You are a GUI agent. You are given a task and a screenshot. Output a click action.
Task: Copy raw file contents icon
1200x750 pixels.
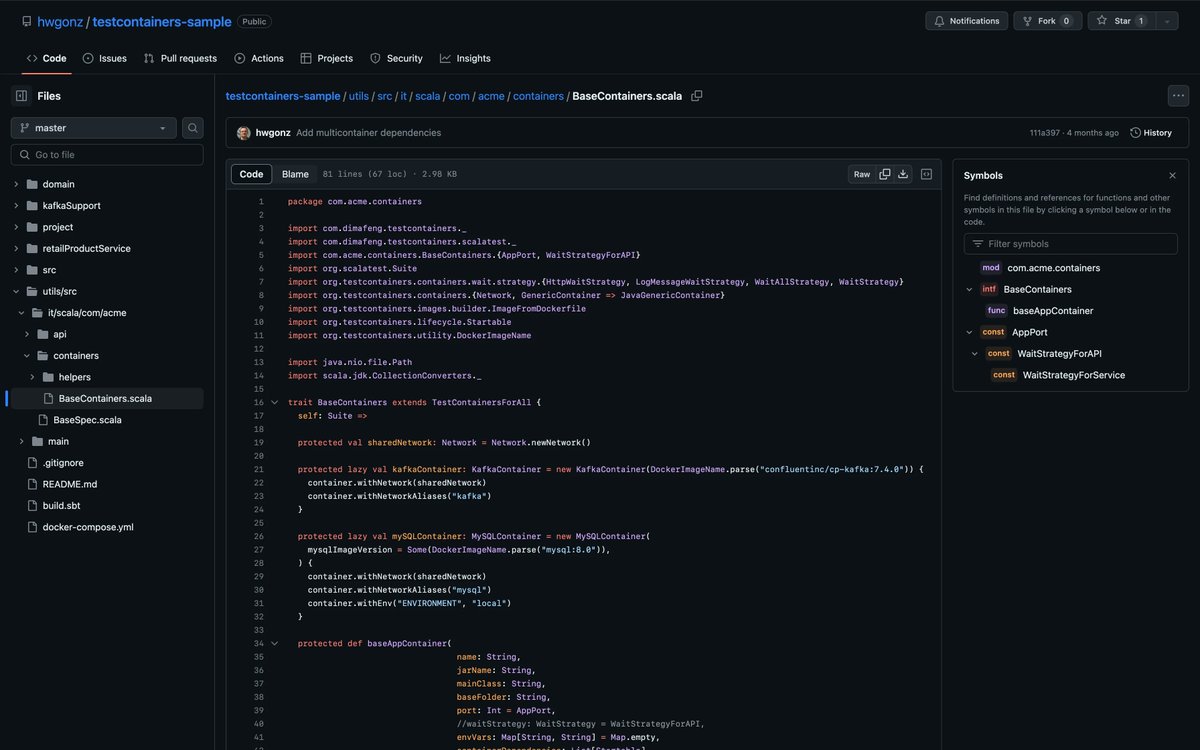pos(885,174)
